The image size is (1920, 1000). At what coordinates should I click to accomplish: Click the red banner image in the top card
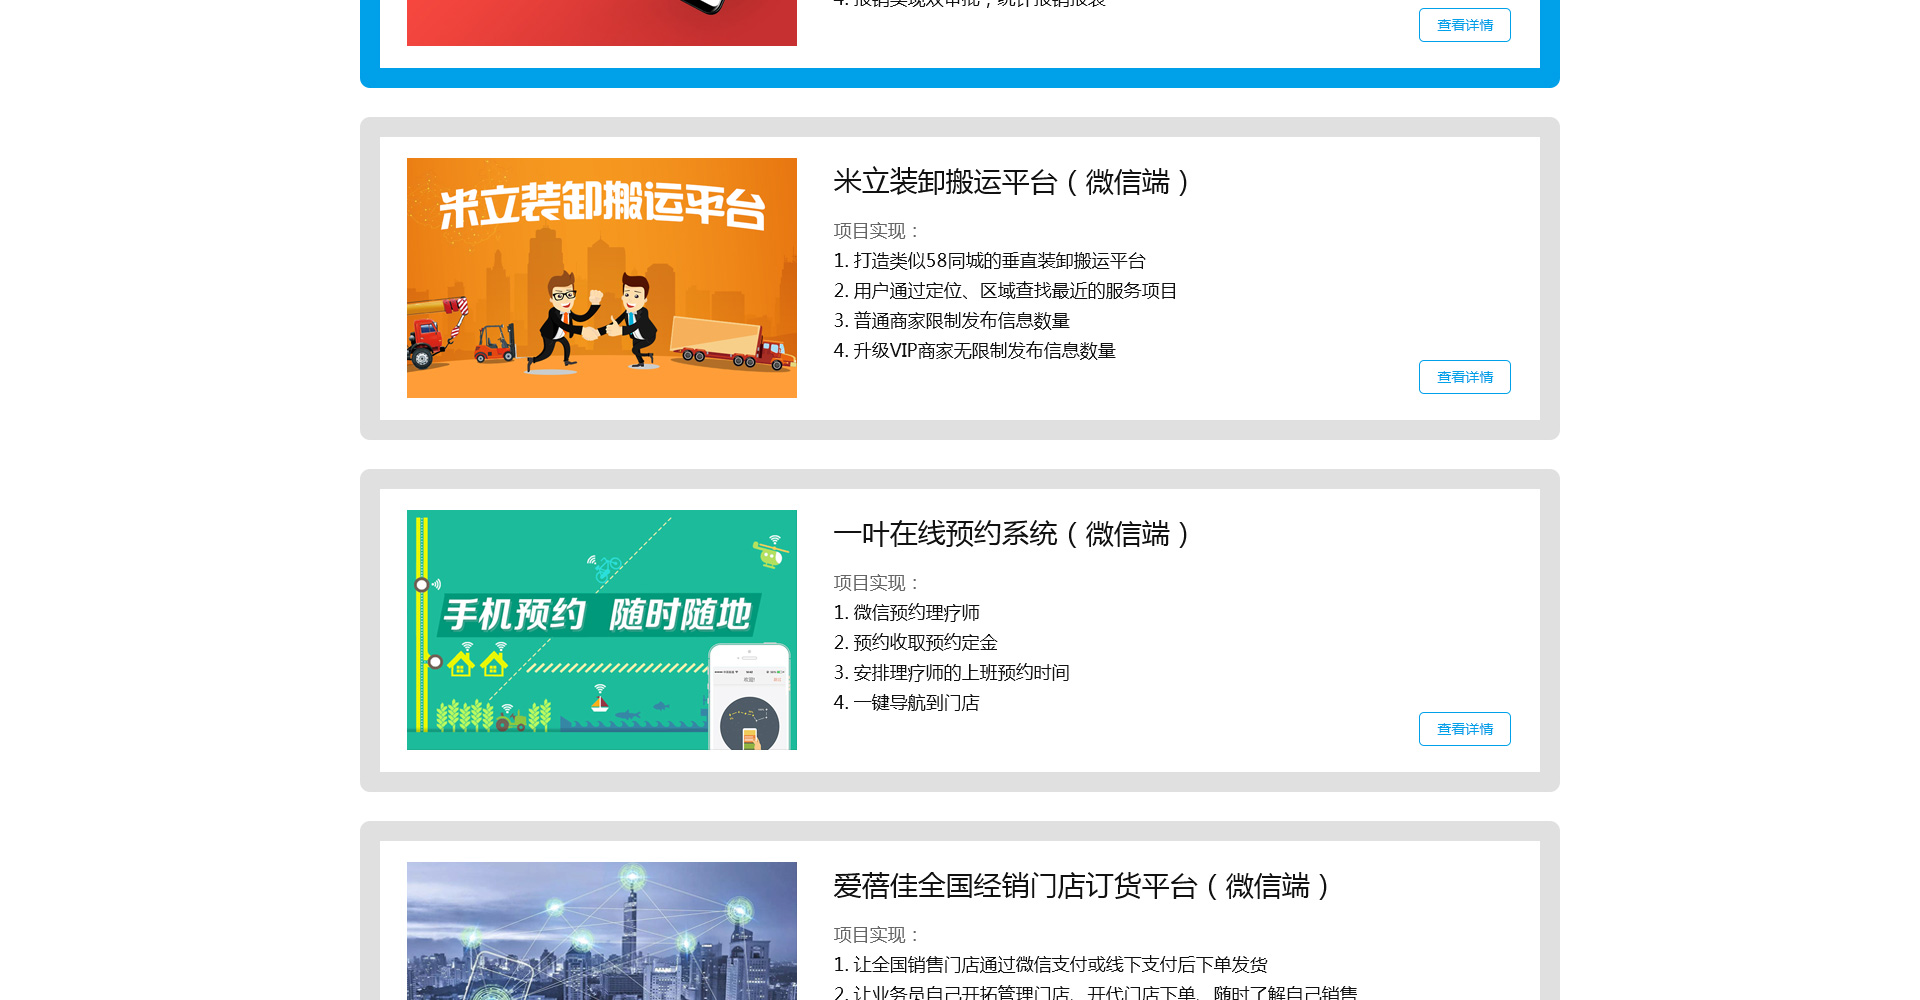click(601, 22)
